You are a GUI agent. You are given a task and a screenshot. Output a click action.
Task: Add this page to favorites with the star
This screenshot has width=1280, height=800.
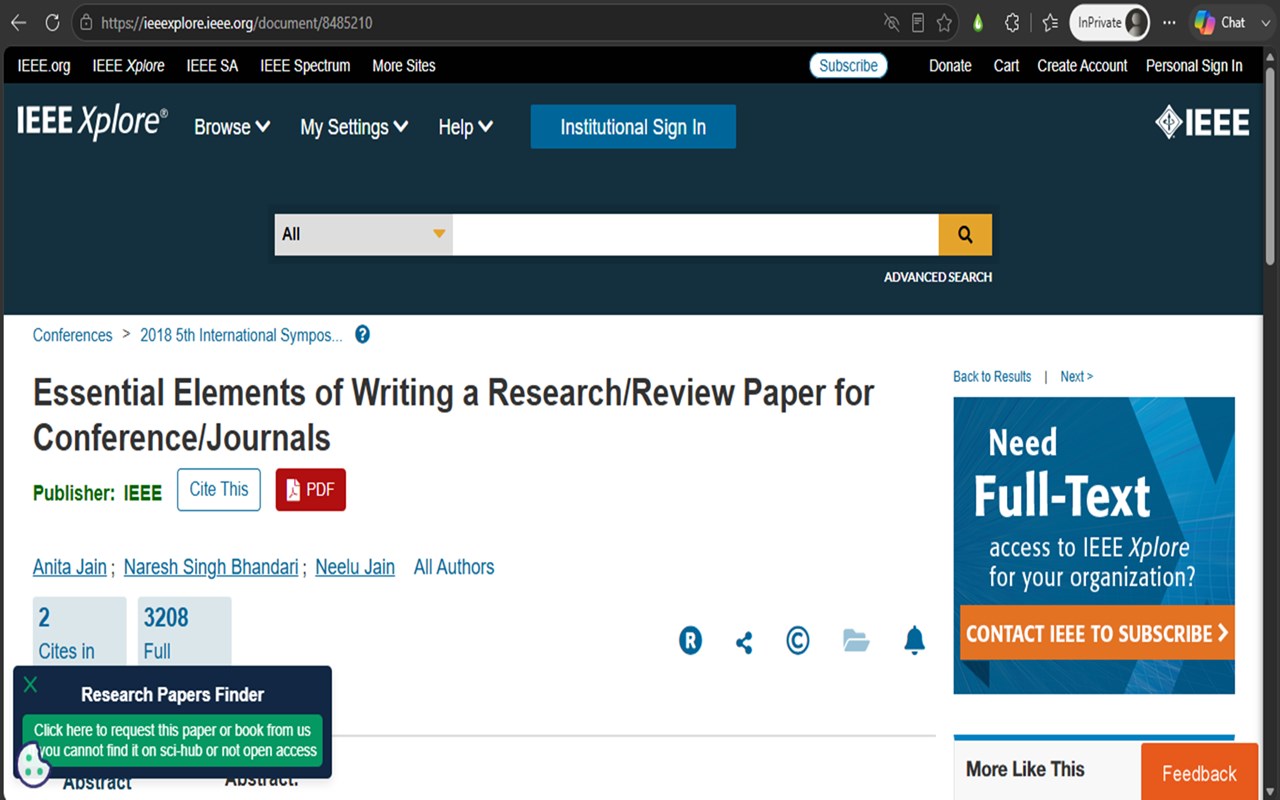pyautogui.click(x=944, y=23)
